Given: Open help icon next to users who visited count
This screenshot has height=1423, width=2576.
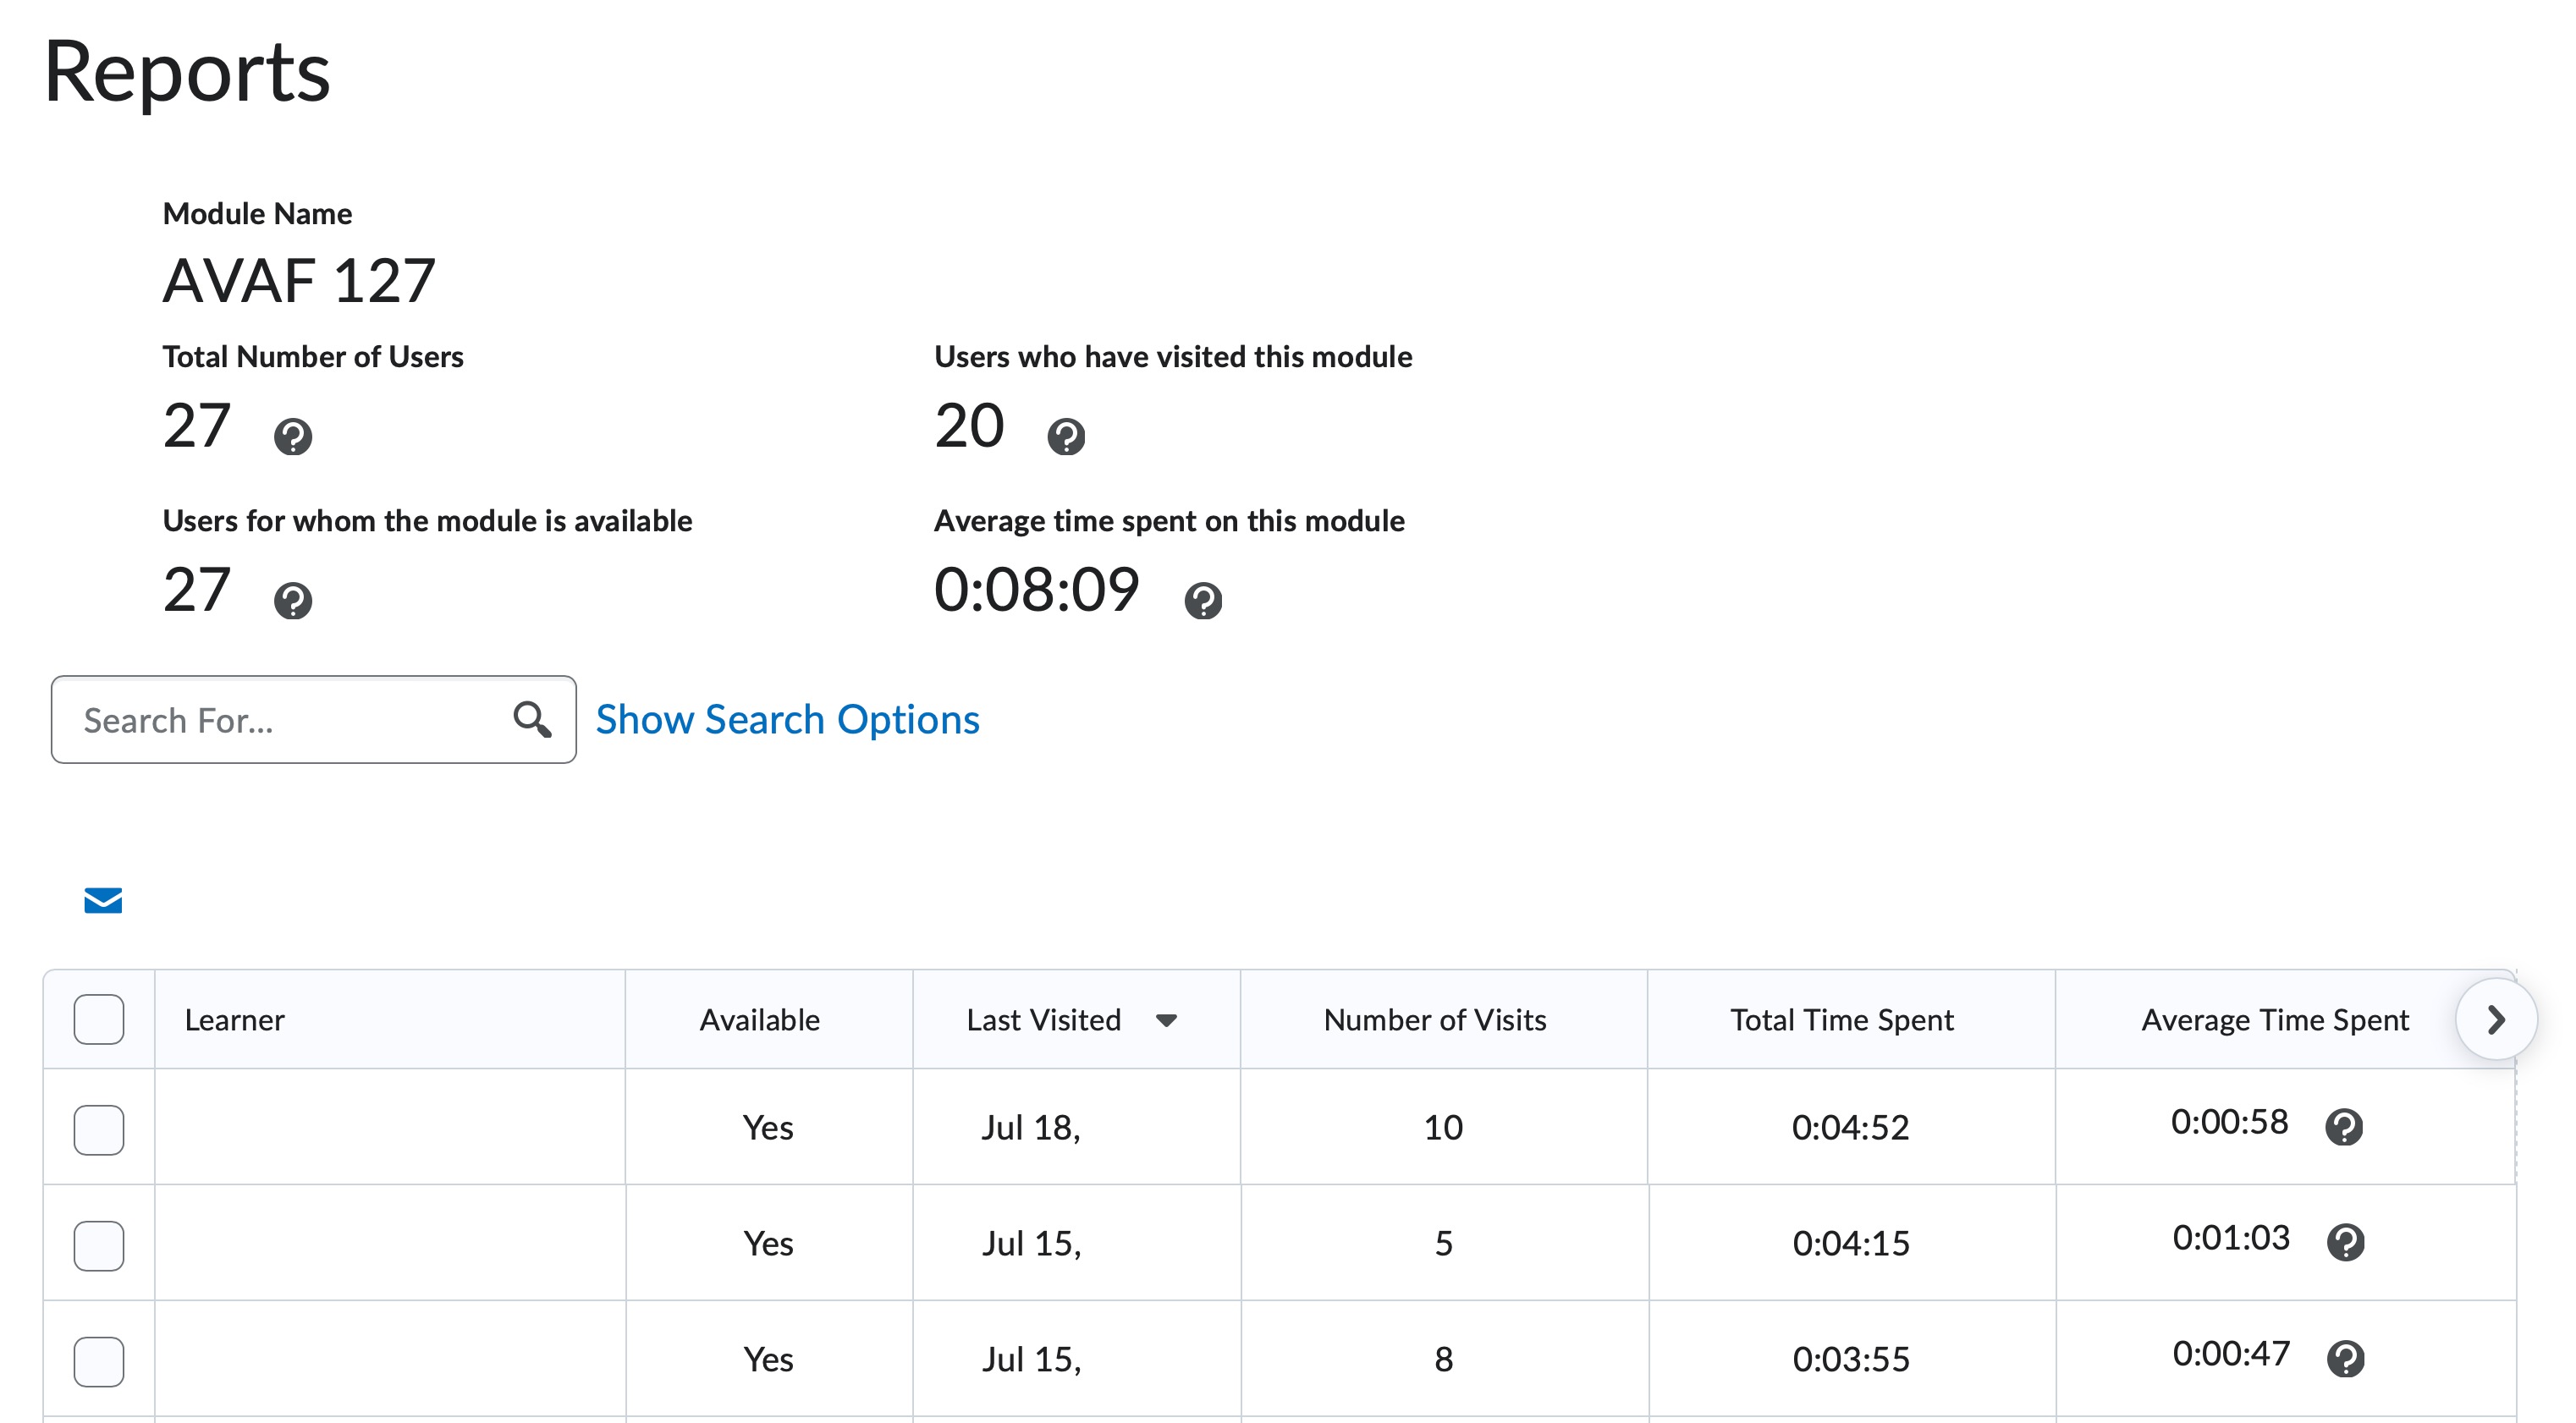Looking at the screenshot, I should (x=1066, y=436).
